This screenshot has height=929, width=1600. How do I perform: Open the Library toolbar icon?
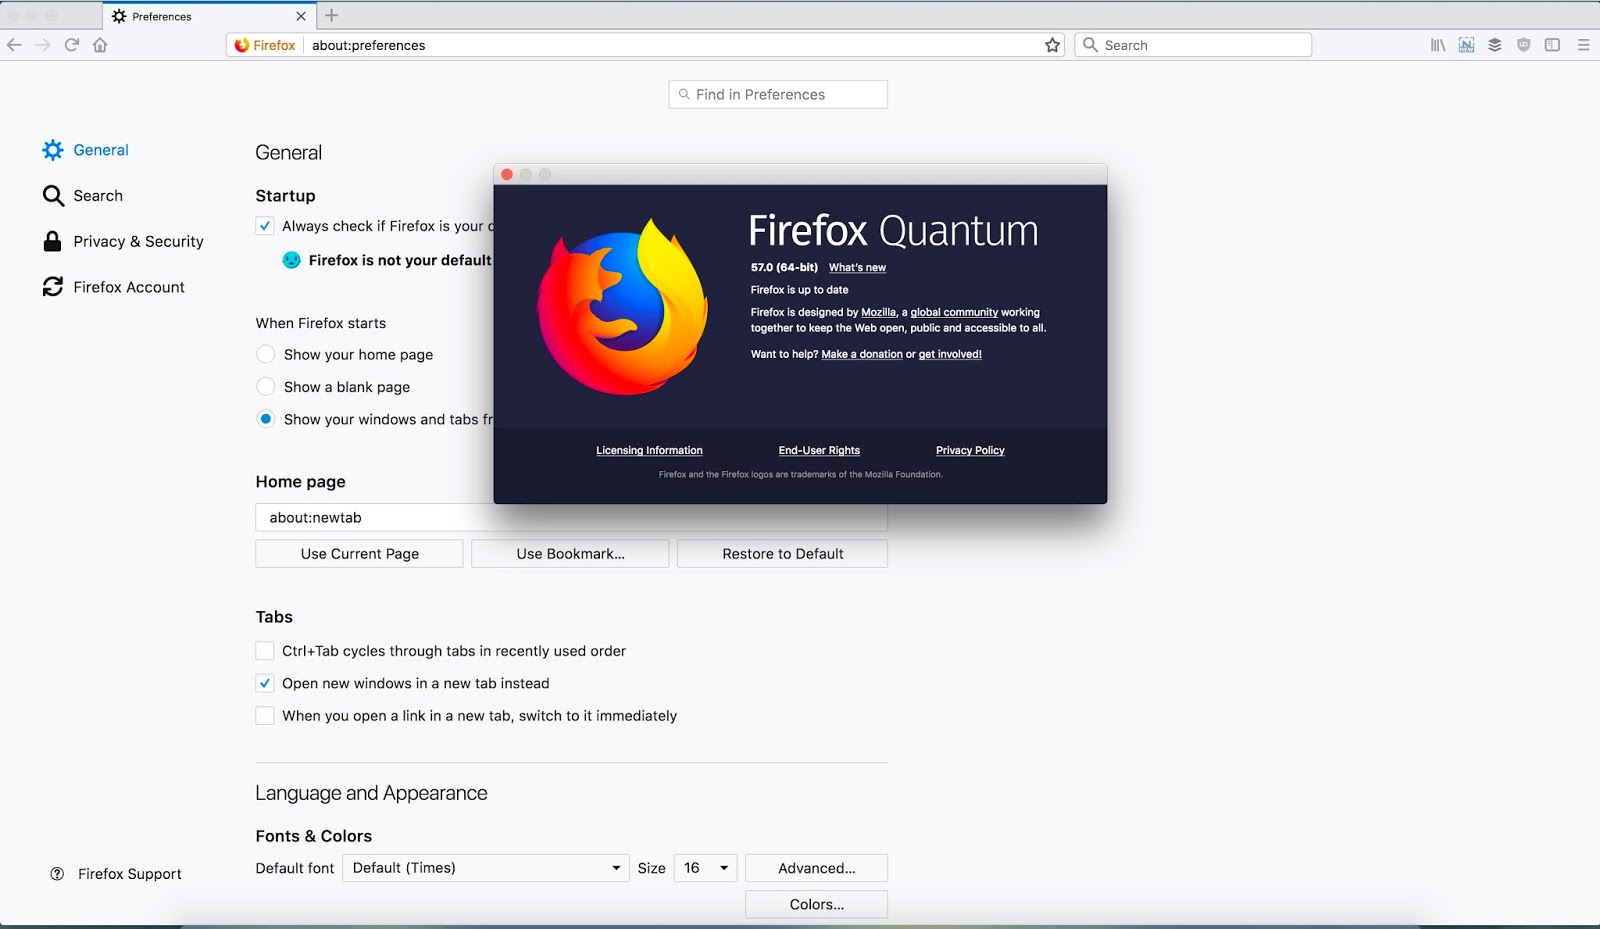click(1438, 45)
